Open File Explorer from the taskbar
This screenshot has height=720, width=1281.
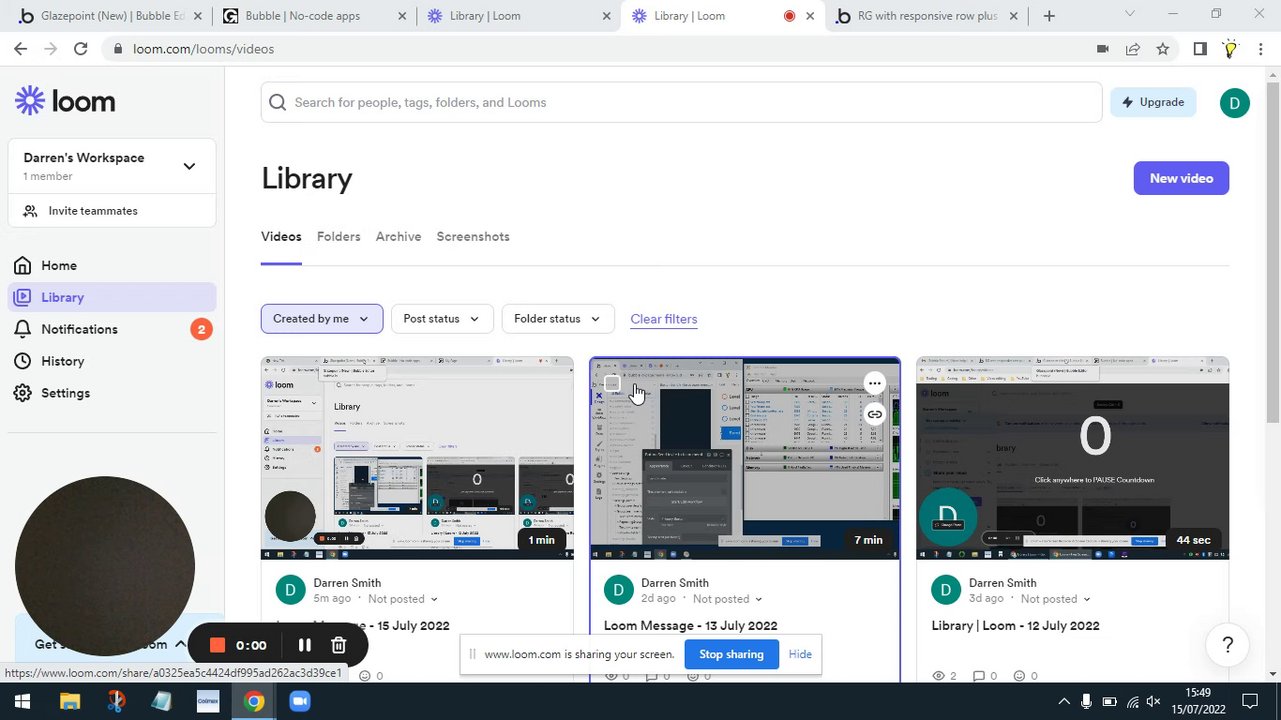pos(69,701)
